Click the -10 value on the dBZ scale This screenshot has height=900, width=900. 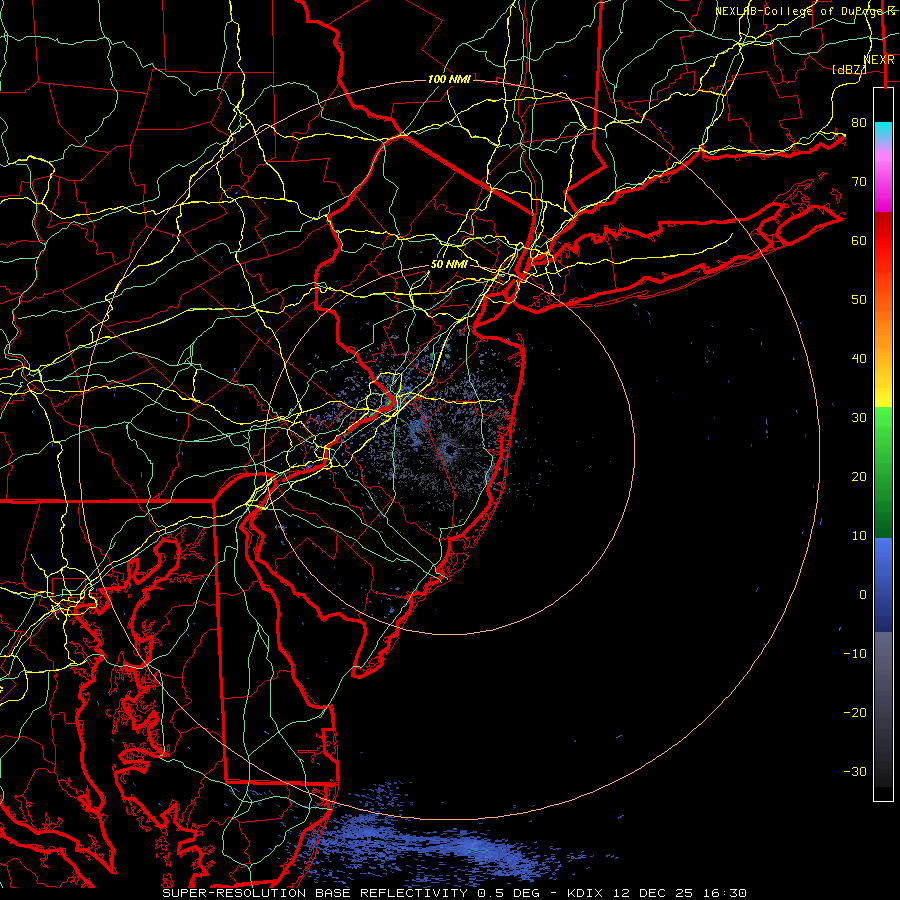[855, 653]
